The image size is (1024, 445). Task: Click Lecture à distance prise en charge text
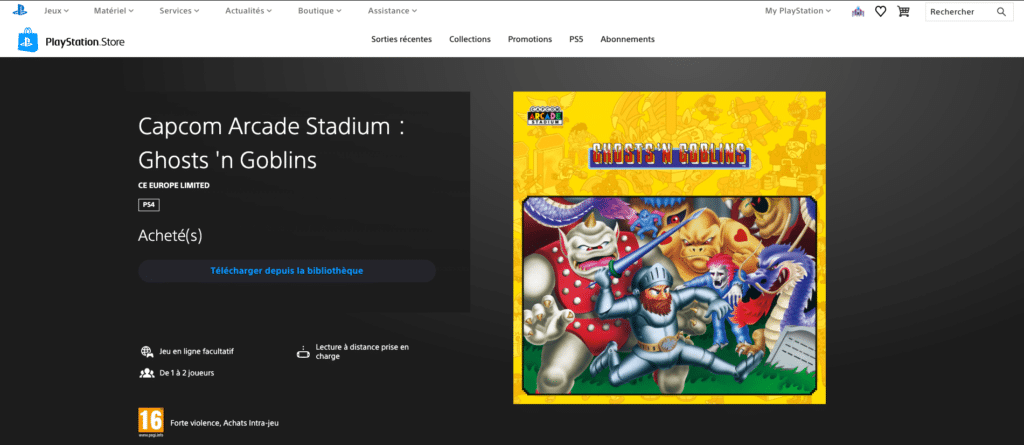[x=362, y=352]
